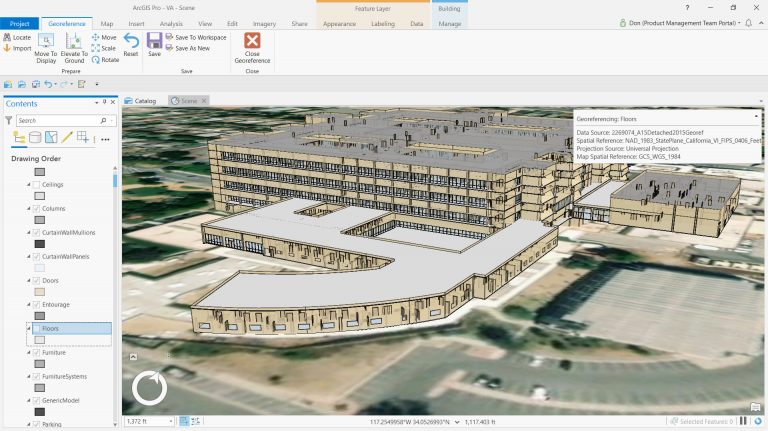This screenshot has height=431, width=768.
Task: Click Save As New
Action: (188, 48)
